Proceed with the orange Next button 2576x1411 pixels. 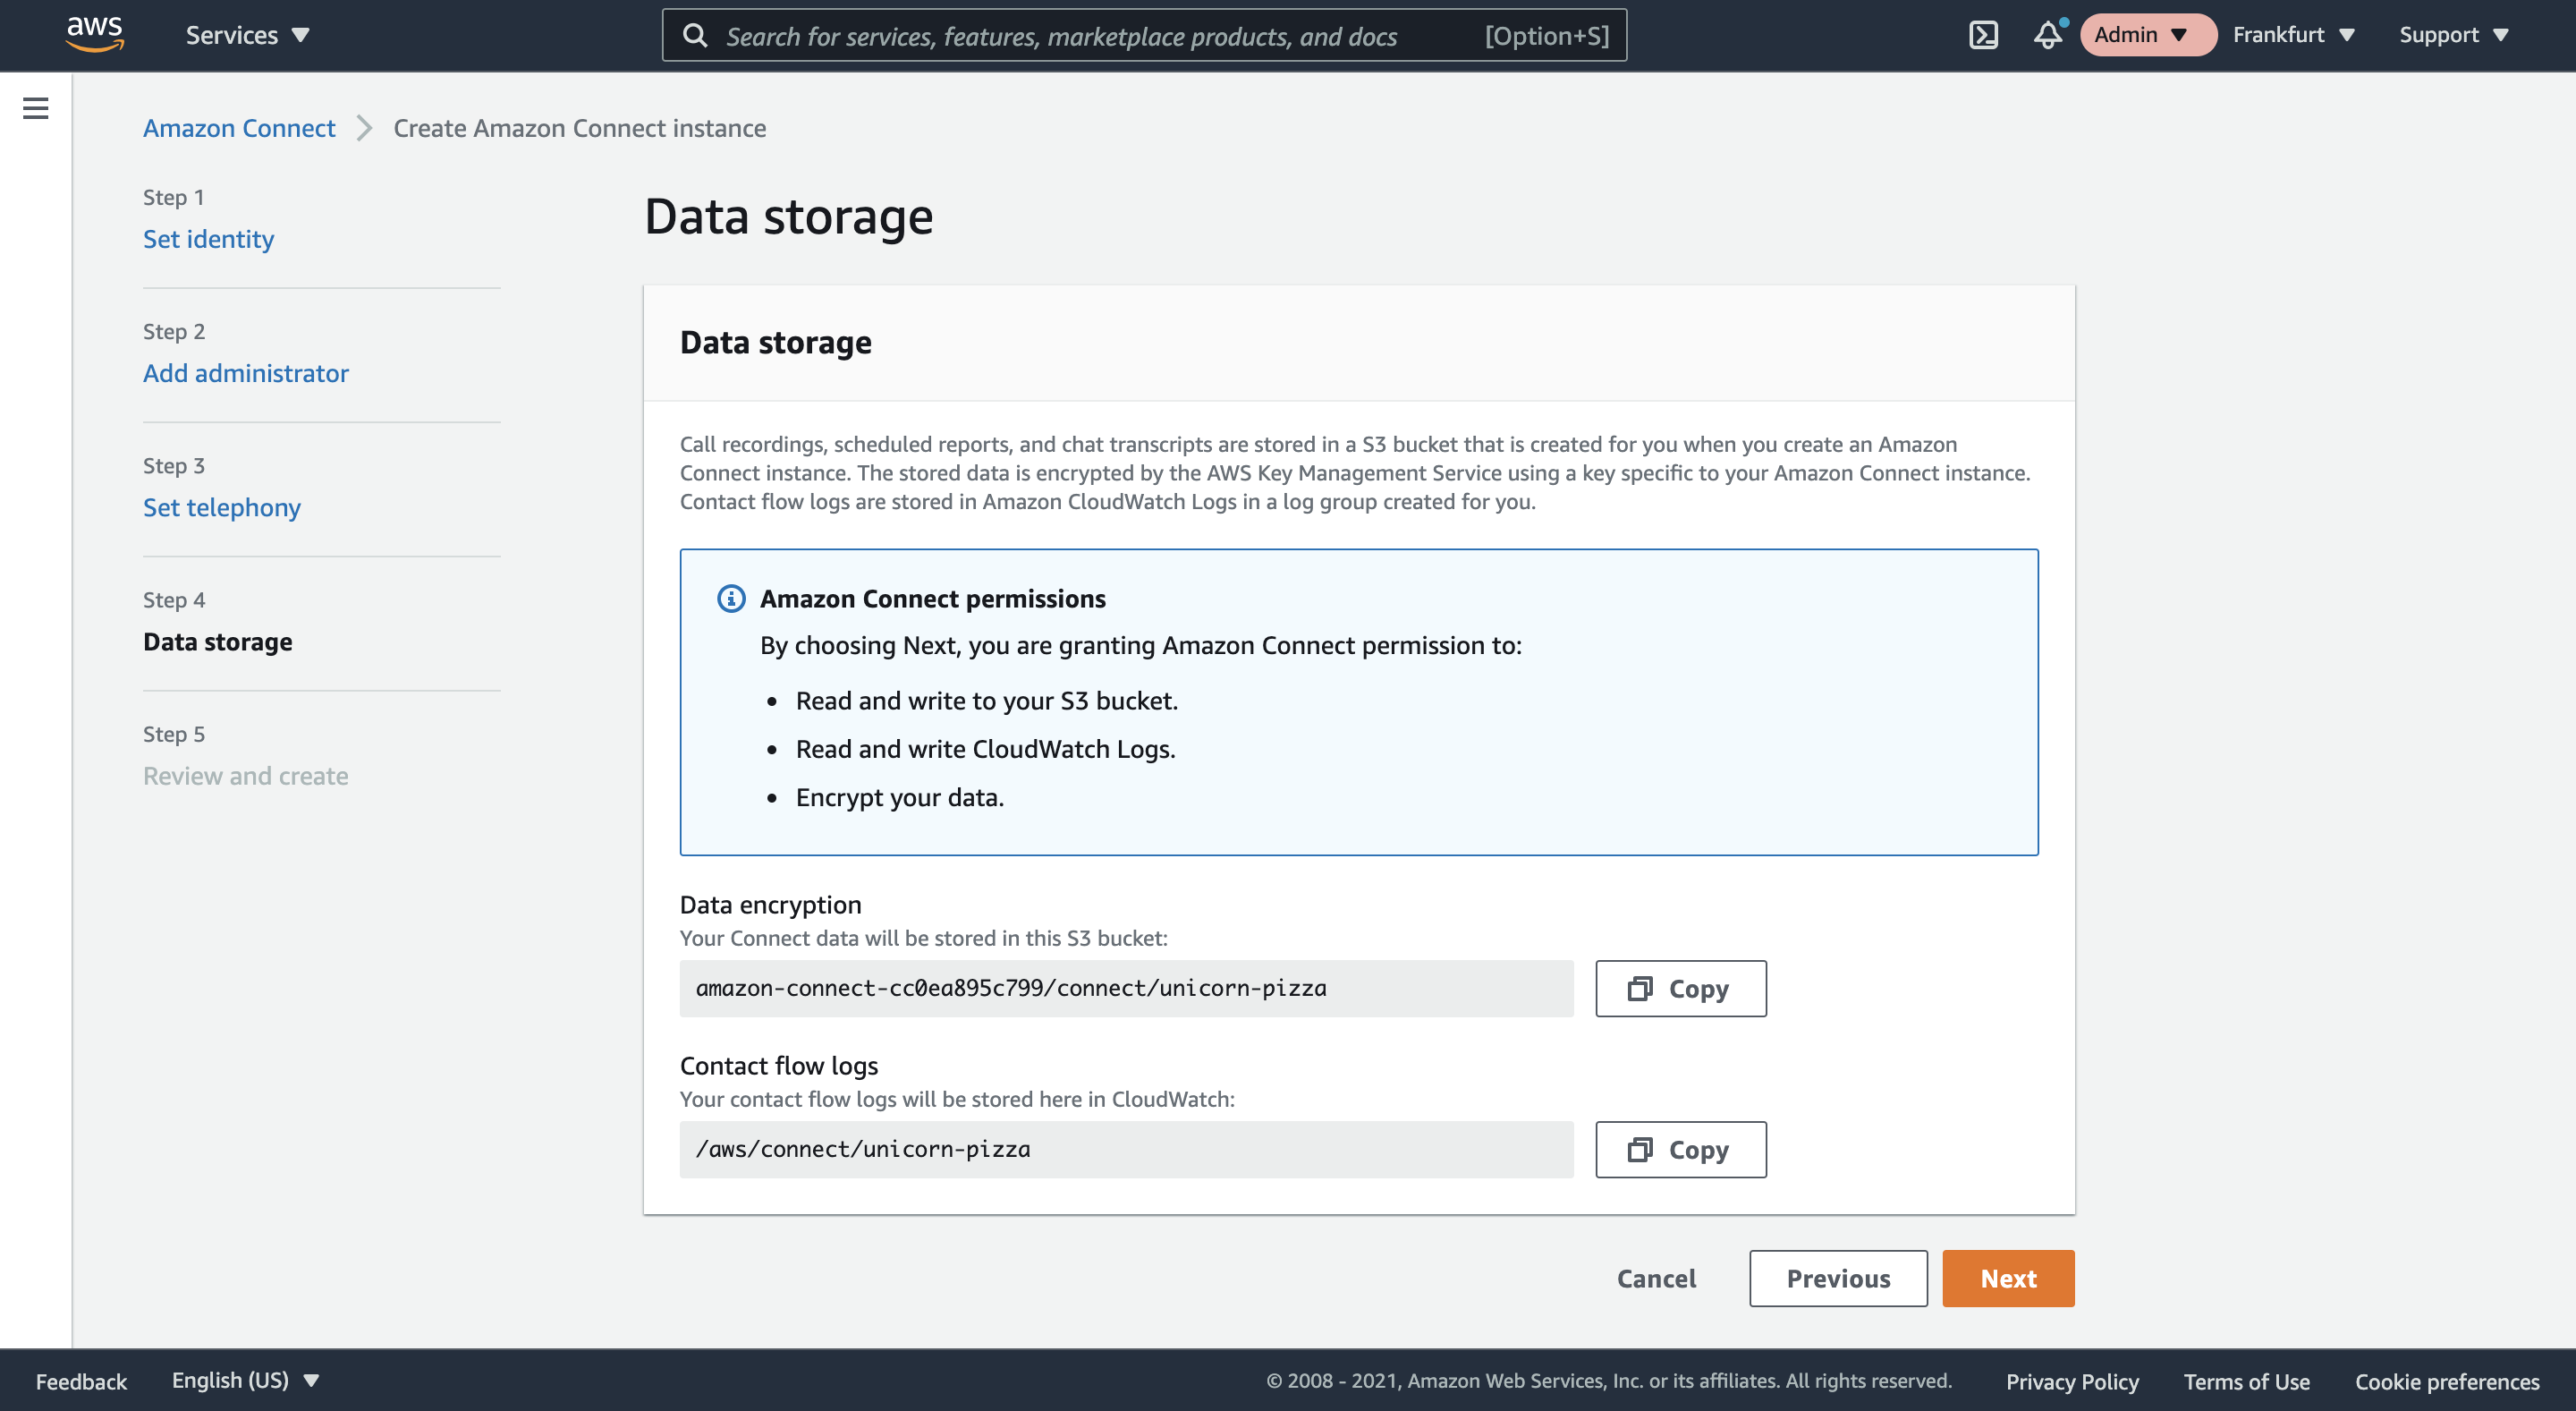pos(2008,1278)
